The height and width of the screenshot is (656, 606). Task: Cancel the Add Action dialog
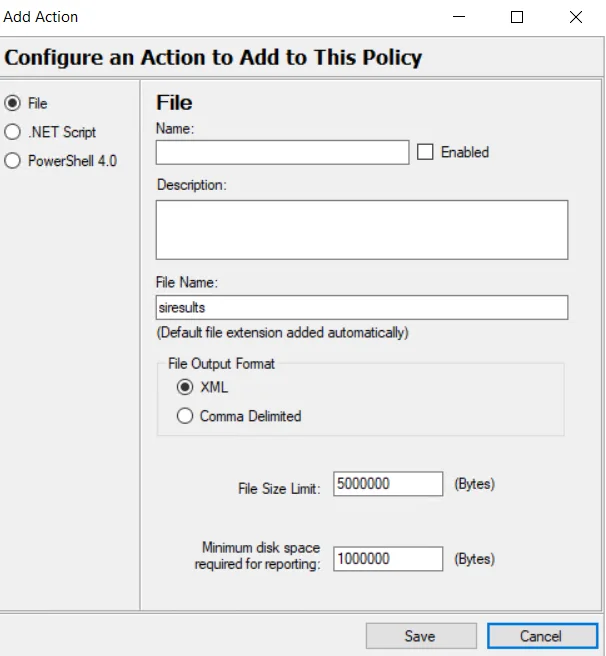[x=542, y=636]
